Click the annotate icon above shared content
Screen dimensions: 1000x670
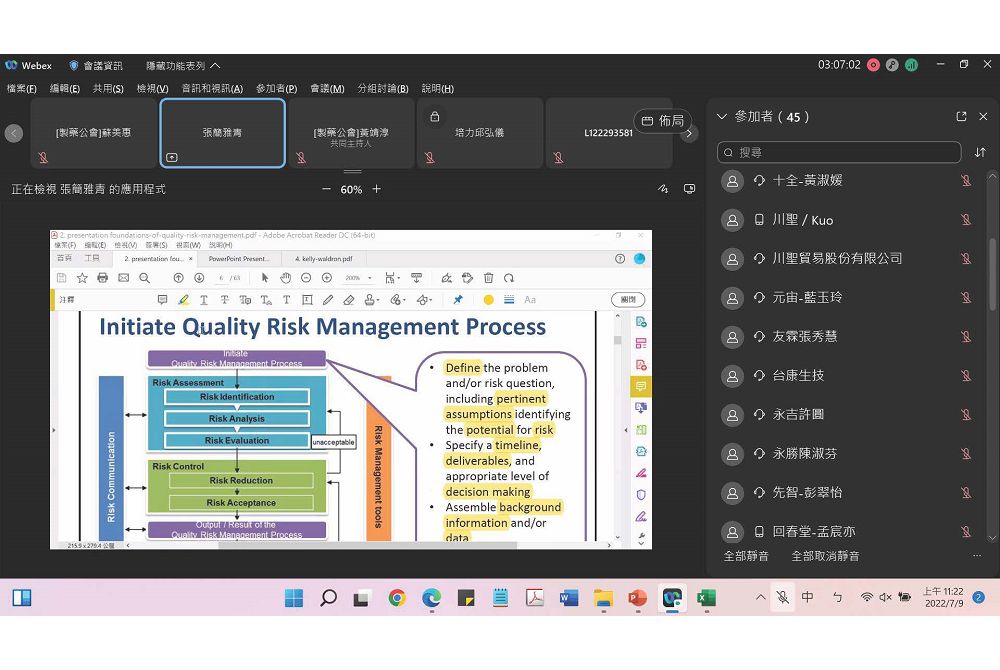pos(663,189)
